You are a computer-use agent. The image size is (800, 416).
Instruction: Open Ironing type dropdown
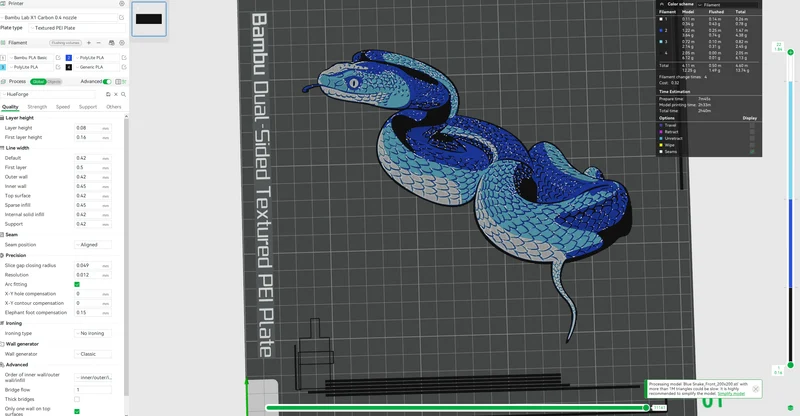93,333
